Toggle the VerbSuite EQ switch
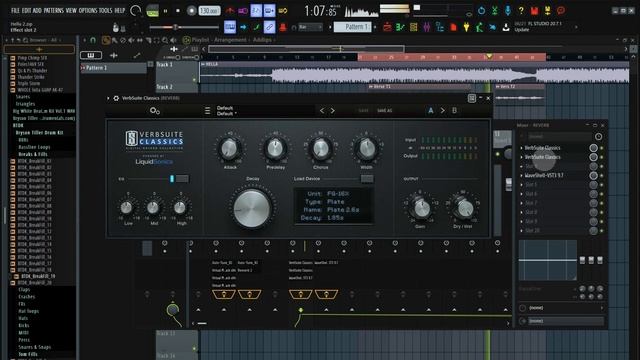The height and width of the screenshot is (360, 640). click(179, 179)
